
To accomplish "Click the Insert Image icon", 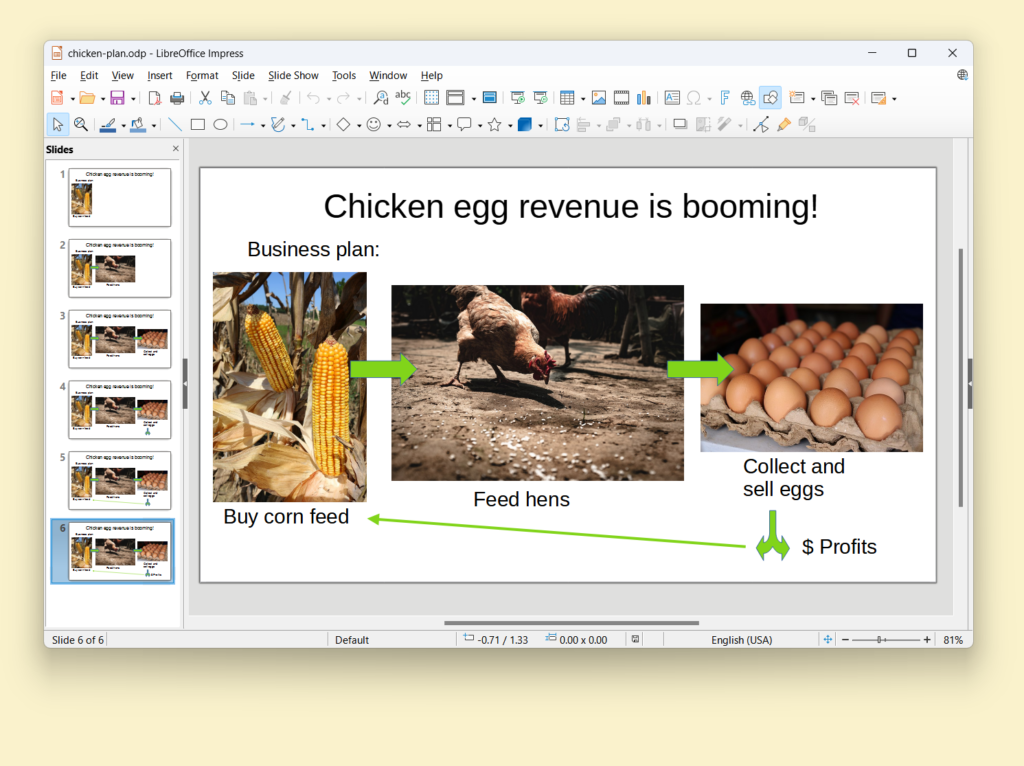I will (x=598, y=98).
